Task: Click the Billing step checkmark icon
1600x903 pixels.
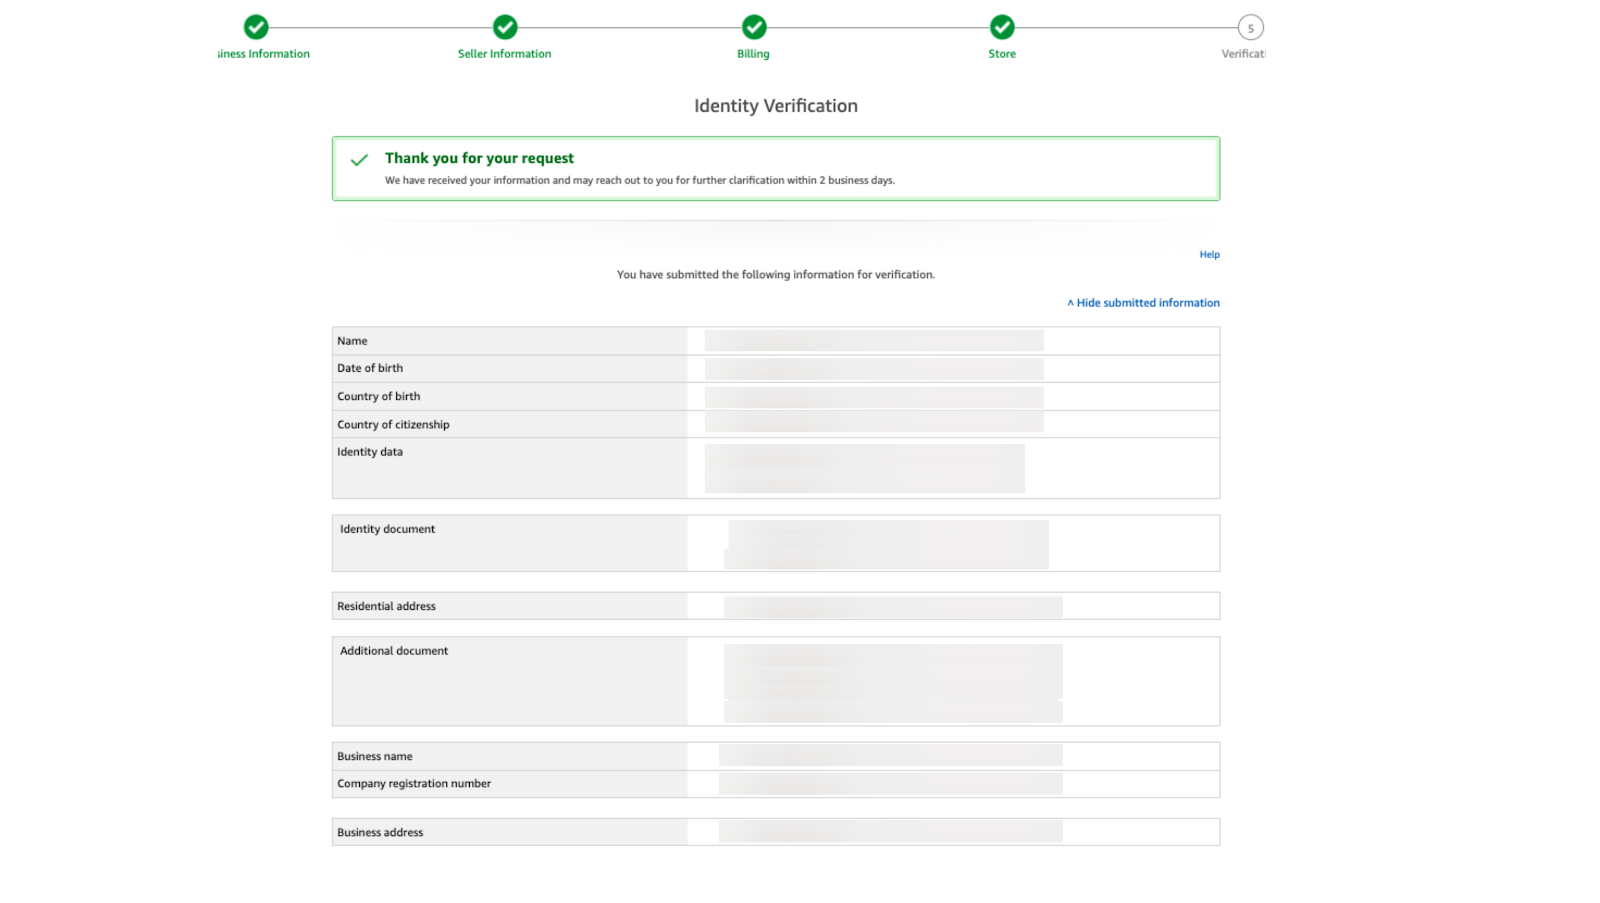Action: (754, 27)
